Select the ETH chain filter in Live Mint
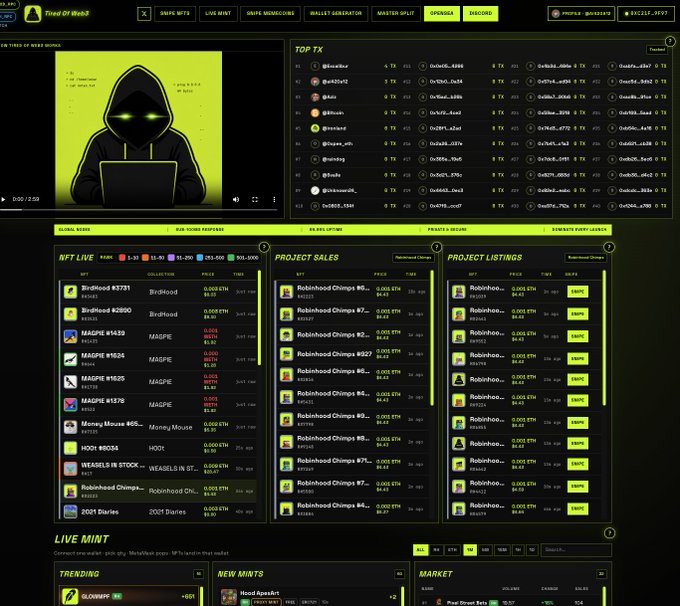The image size is (680, 606). point(452,550)
